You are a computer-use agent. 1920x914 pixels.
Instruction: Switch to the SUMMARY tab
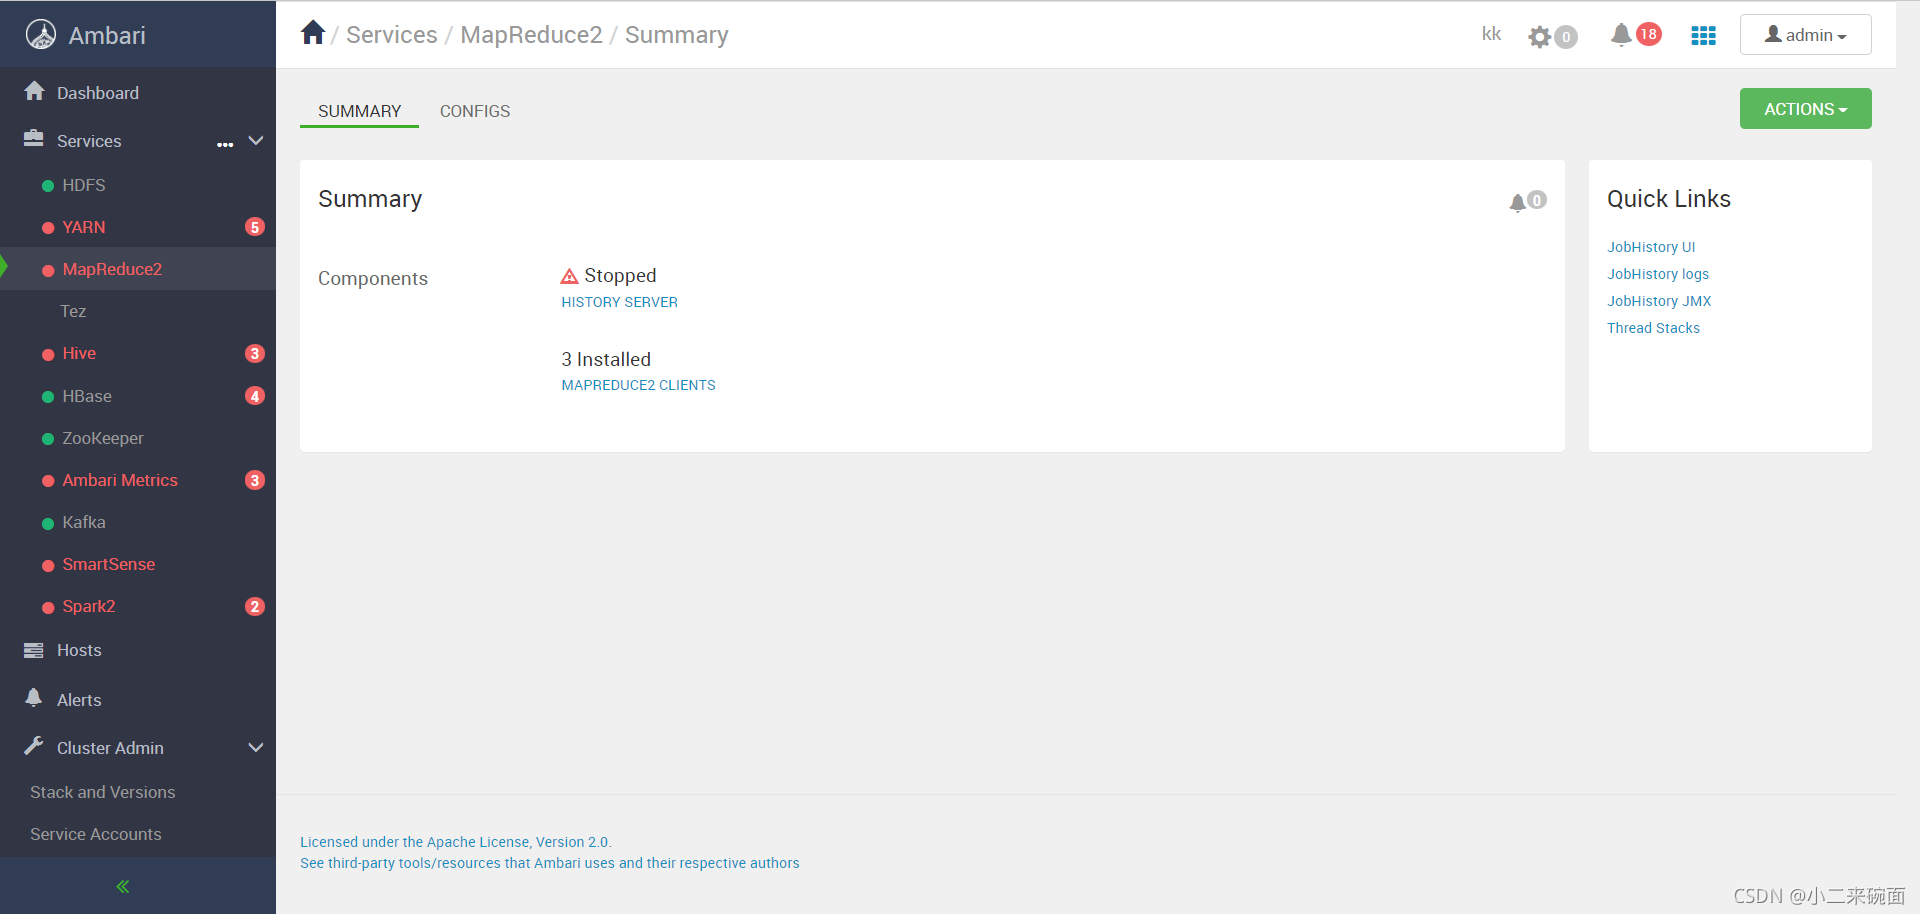point(359,111)
